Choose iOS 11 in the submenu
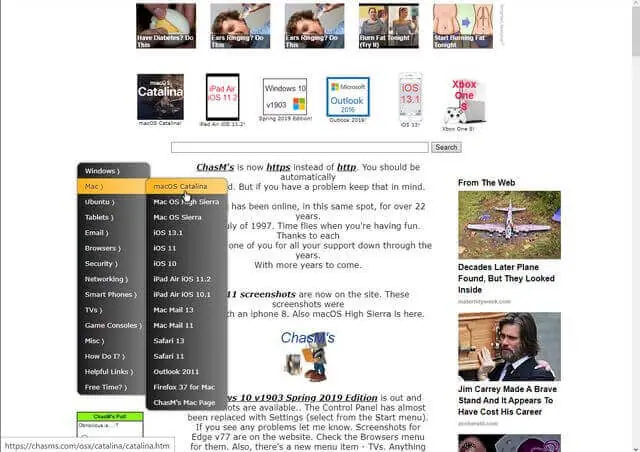640x452 pixels. tap(187, 248)
